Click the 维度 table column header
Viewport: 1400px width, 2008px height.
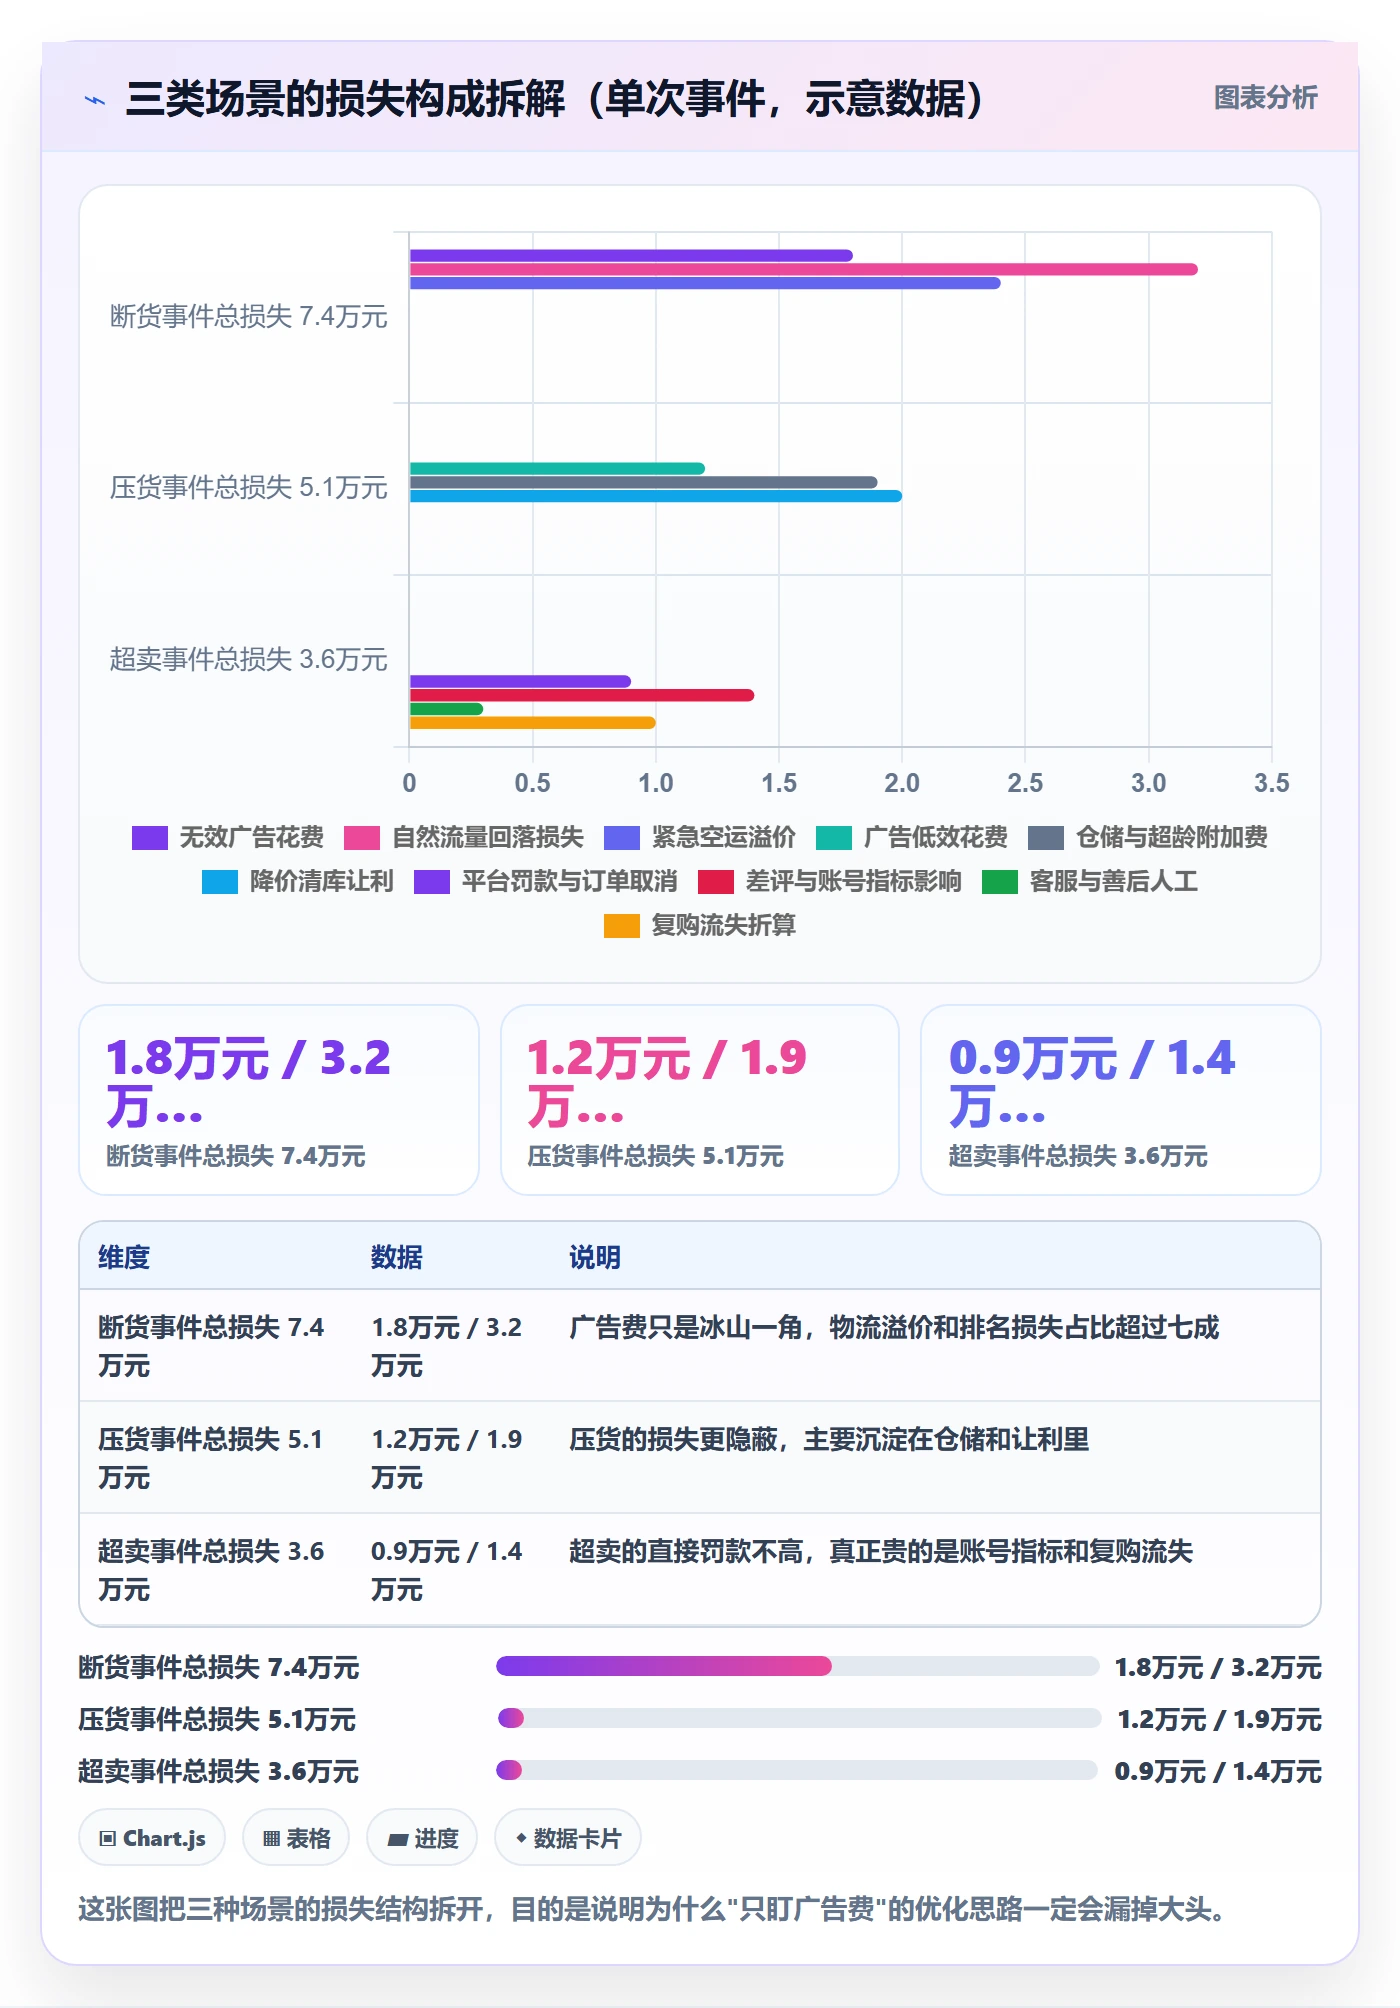pos(124,1257)
